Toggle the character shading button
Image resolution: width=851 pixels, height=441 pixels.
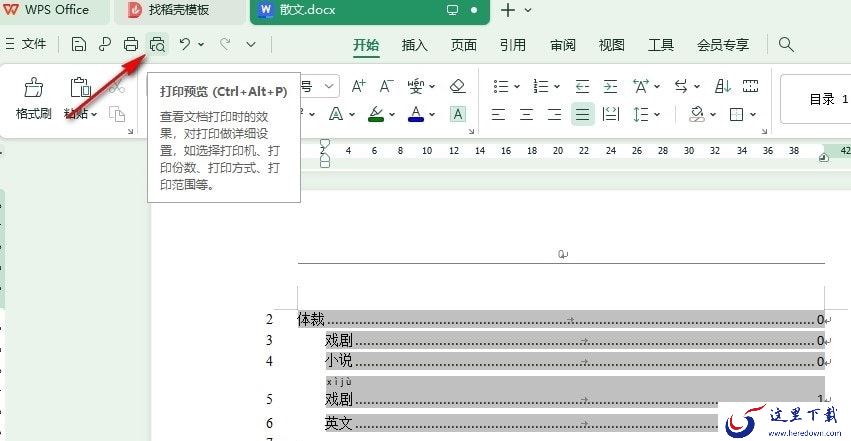click(458, 114)
